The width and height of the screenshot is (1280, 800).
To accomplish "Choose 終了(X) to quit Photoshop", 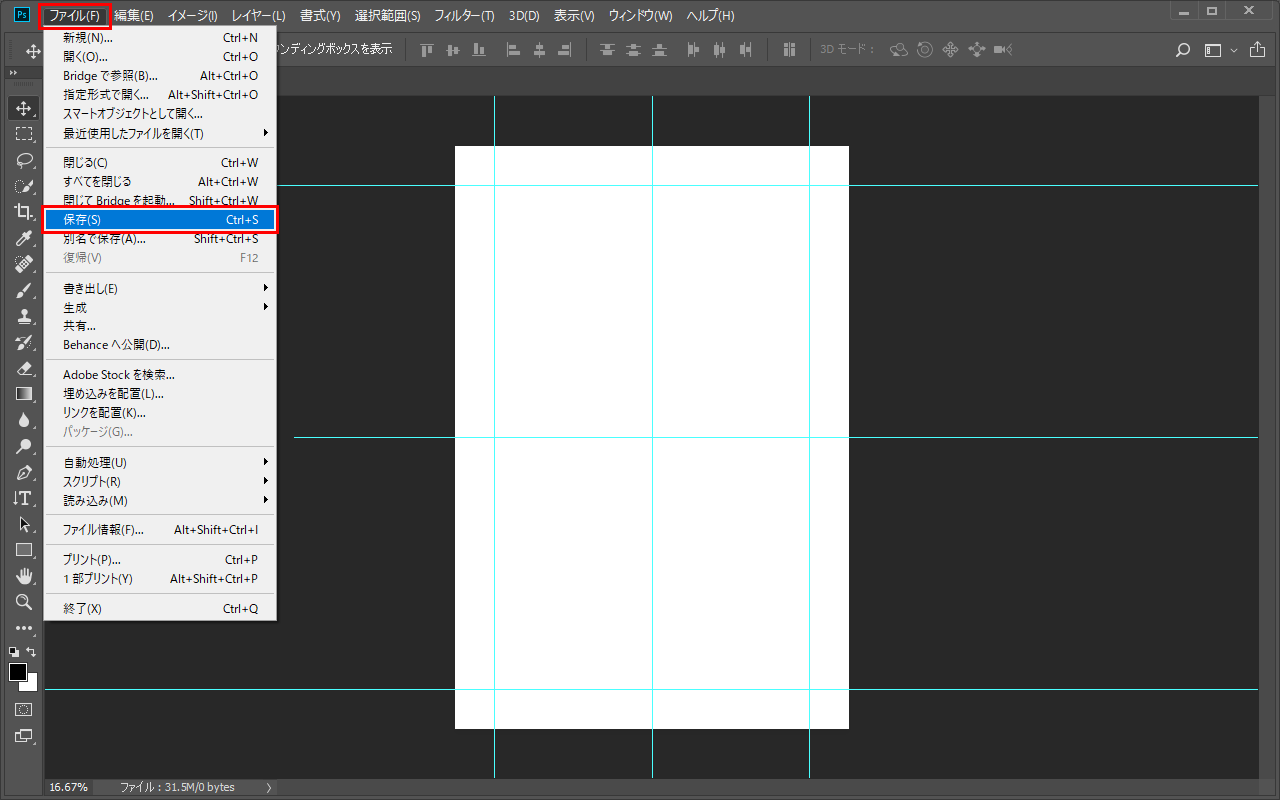I will coord(160,608).
